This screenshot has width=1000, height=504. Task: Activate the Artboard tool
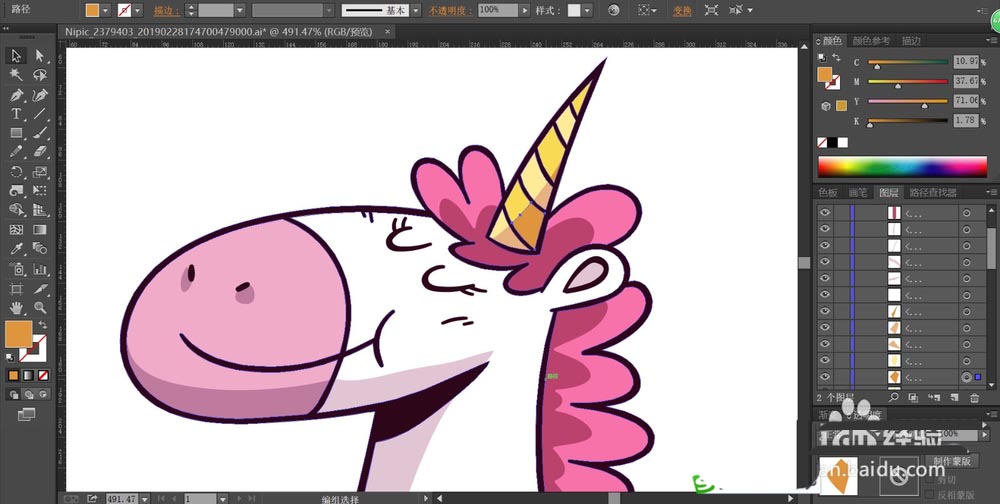(x=16, y=288)
